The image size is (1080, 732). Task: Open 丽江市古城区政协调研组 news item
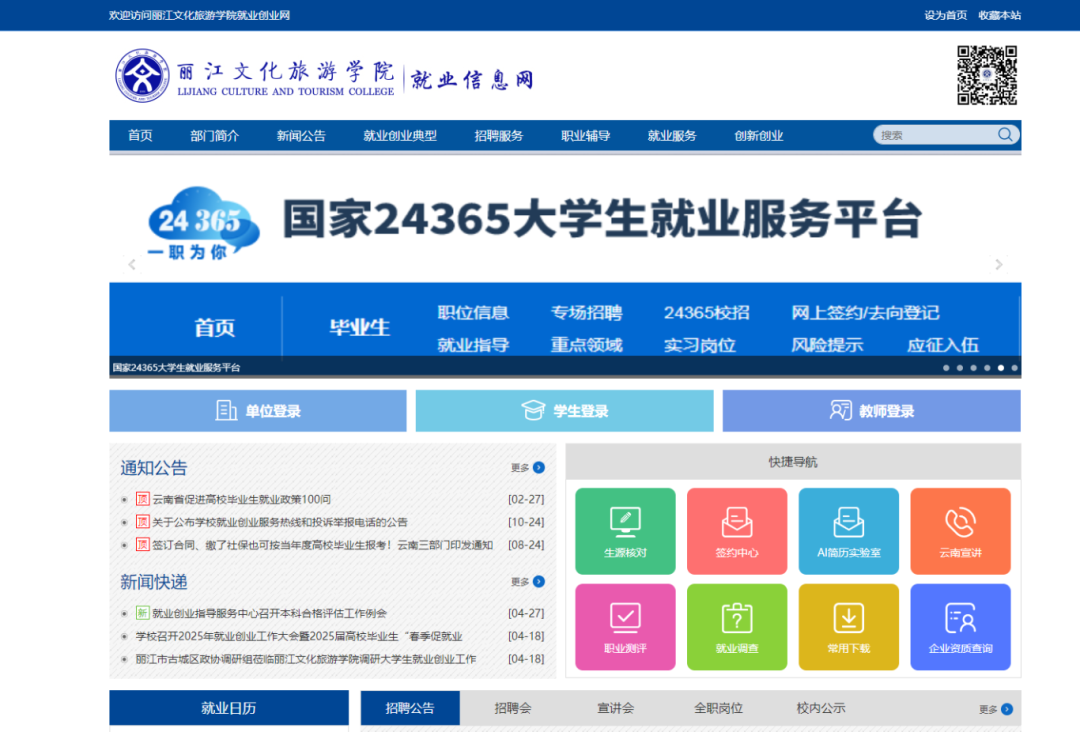click(306, 659)
